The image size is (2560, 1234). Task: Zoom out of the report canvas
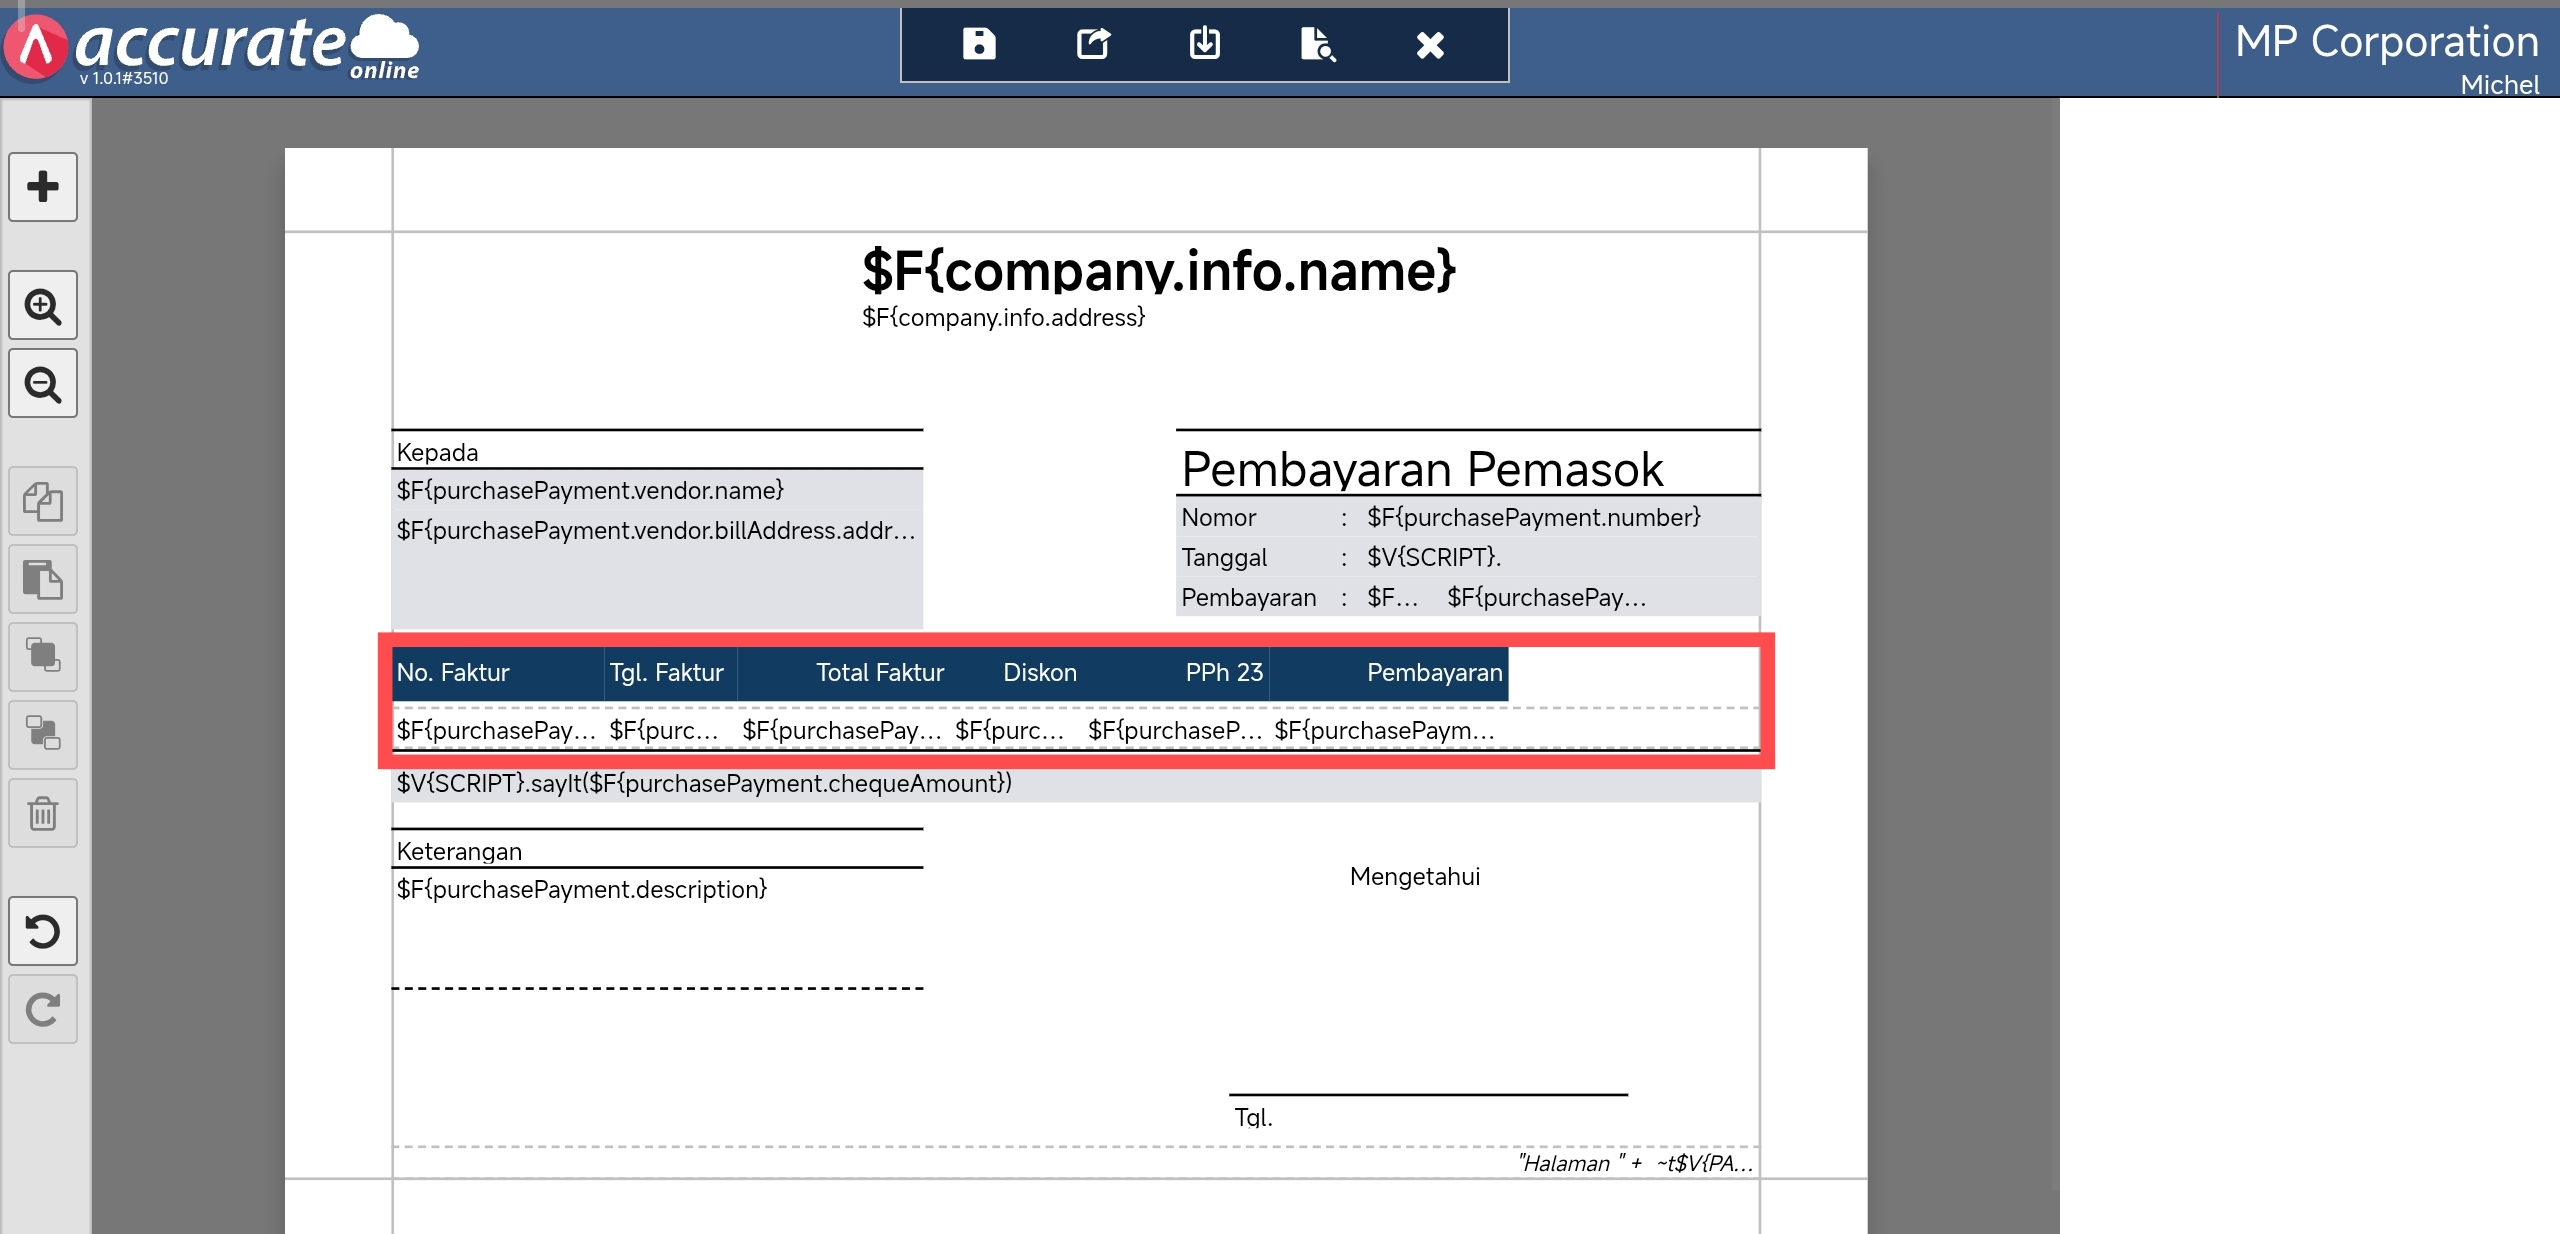click(43, 384)
